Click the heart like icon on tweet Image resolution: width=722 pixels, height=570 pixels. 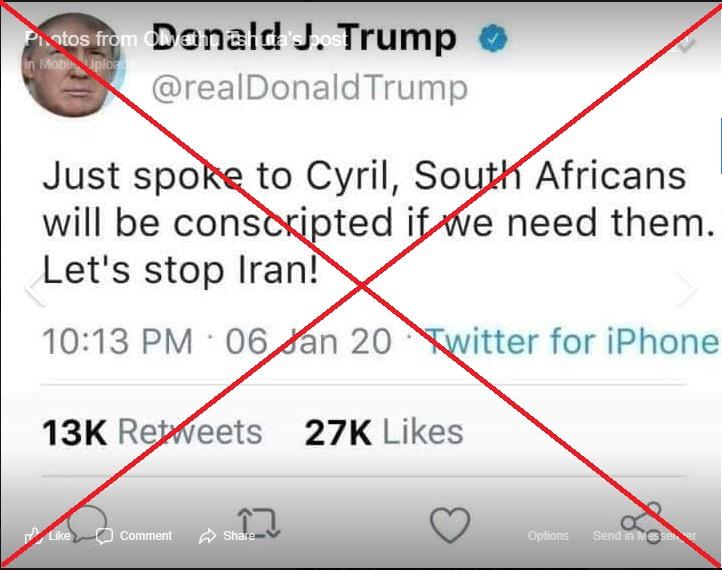pos(450,525)
